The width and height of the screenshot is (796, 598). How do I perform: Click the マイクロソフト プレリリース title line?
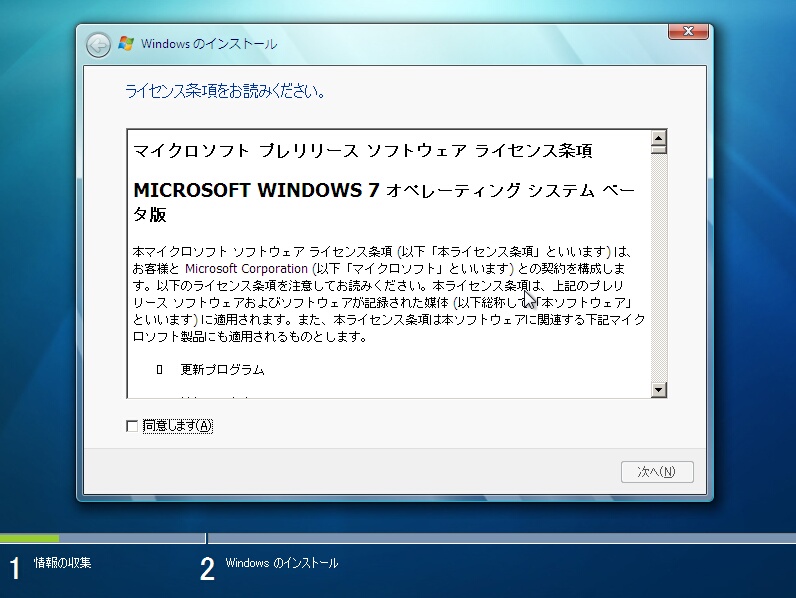362,151
